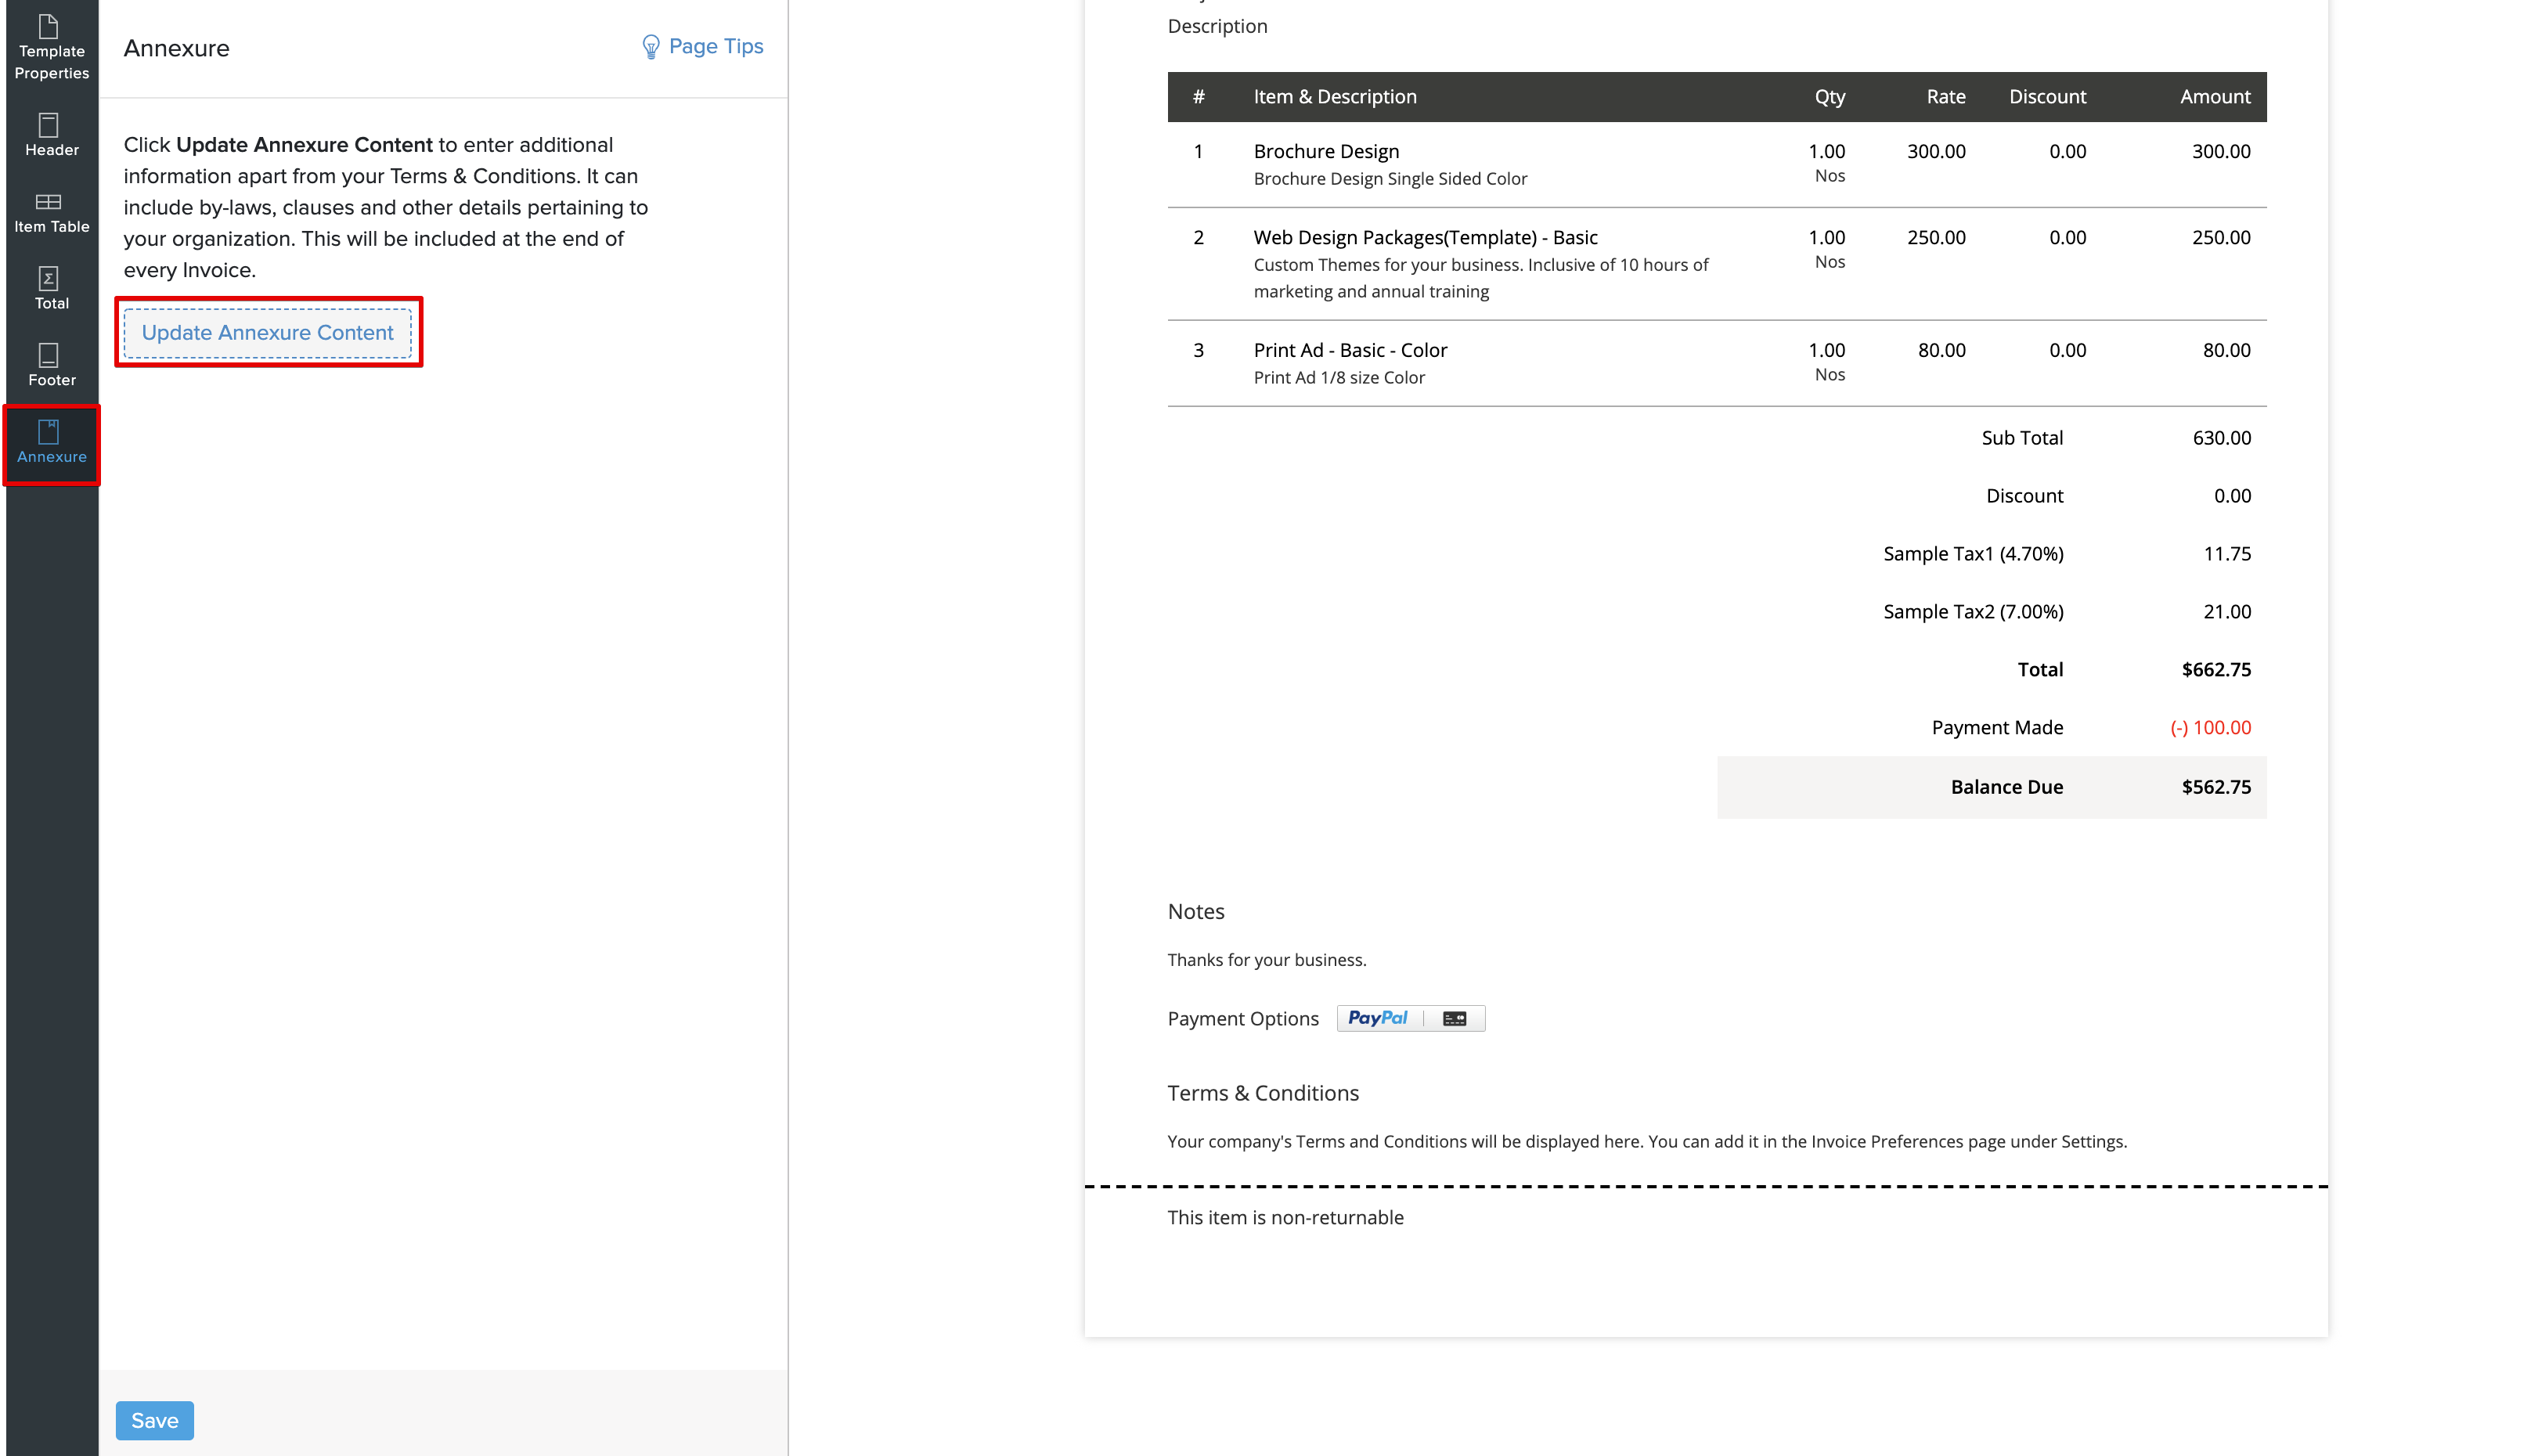
Task: Open the Page Tips link
Action: pyautogui.click(x=715, y=47)
